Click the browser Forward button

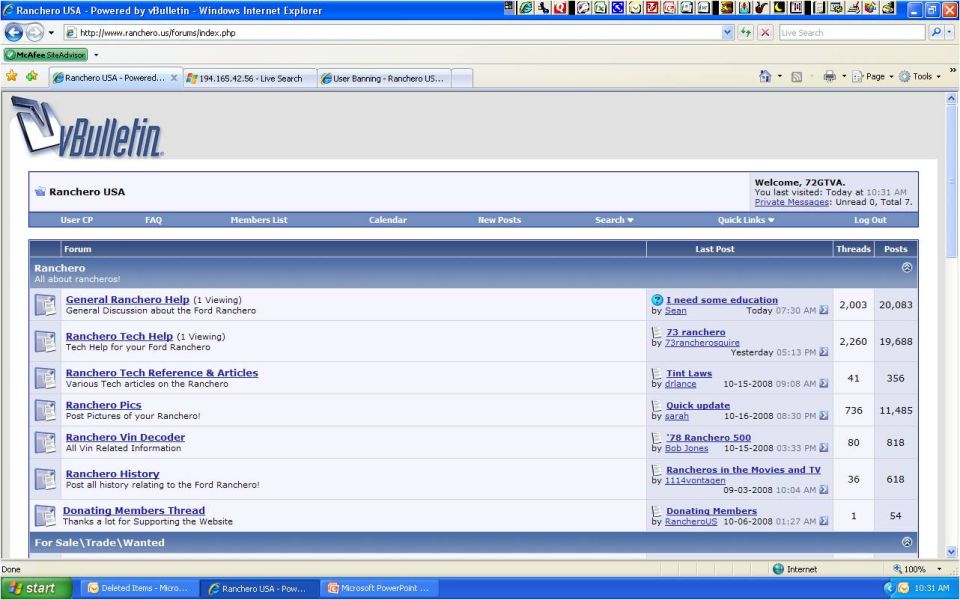pyautogui.click(x=35, y=32)
